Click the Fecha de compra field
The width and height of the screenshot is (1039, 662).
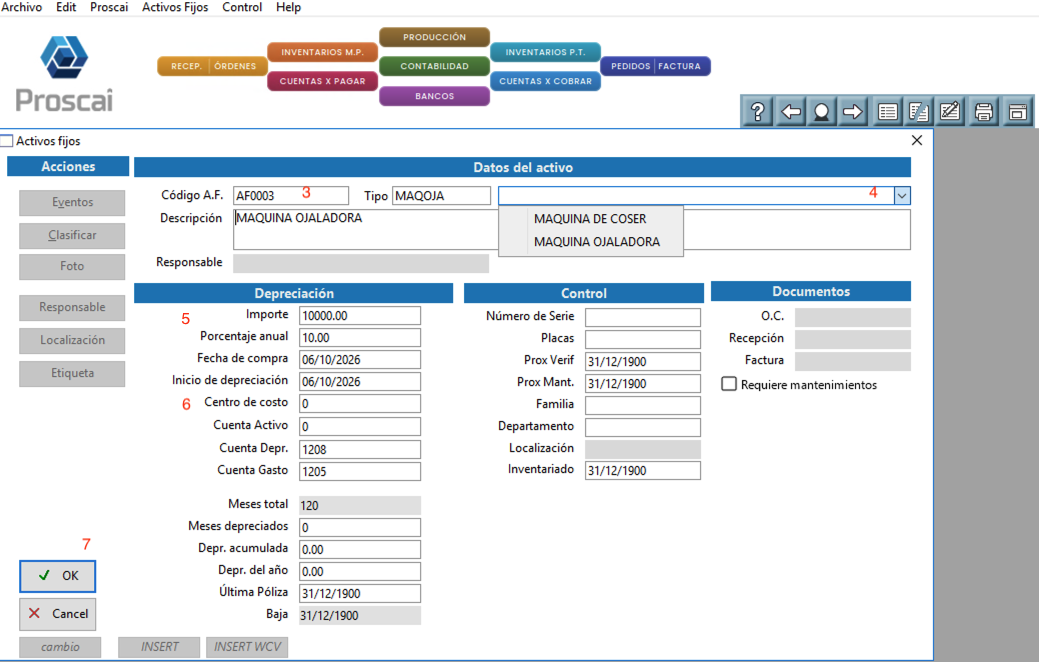tap(360, 359)
